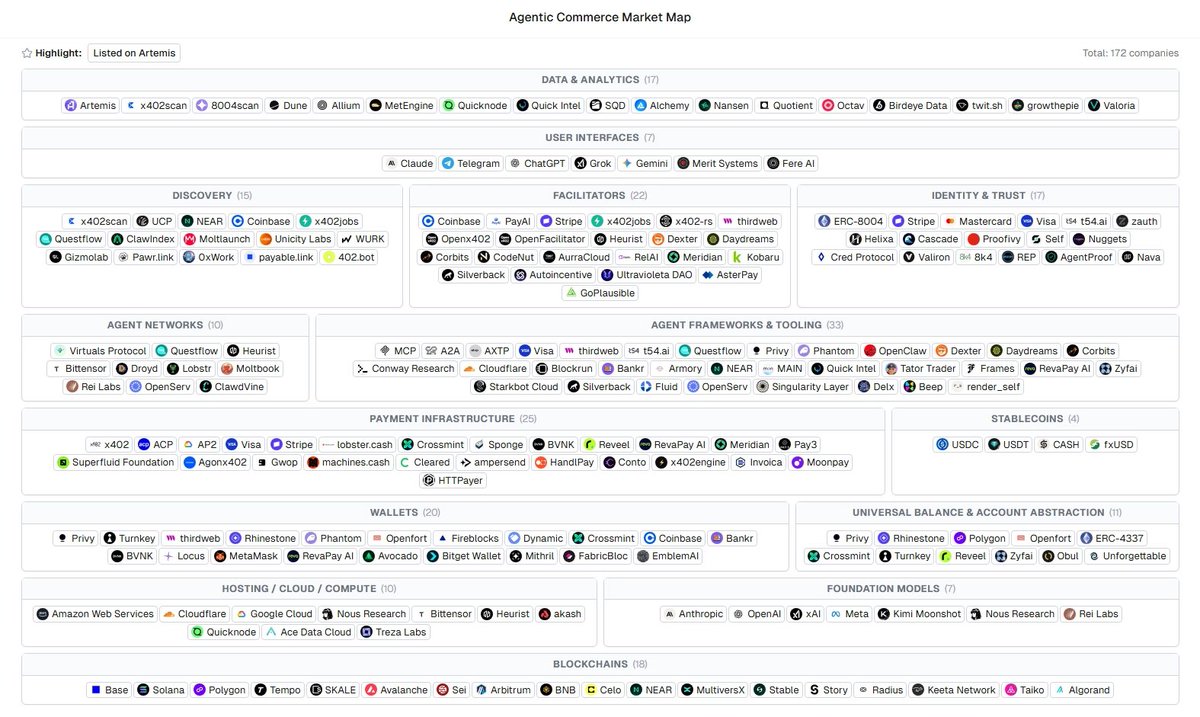Select the Solana blockchain chip

160,690
